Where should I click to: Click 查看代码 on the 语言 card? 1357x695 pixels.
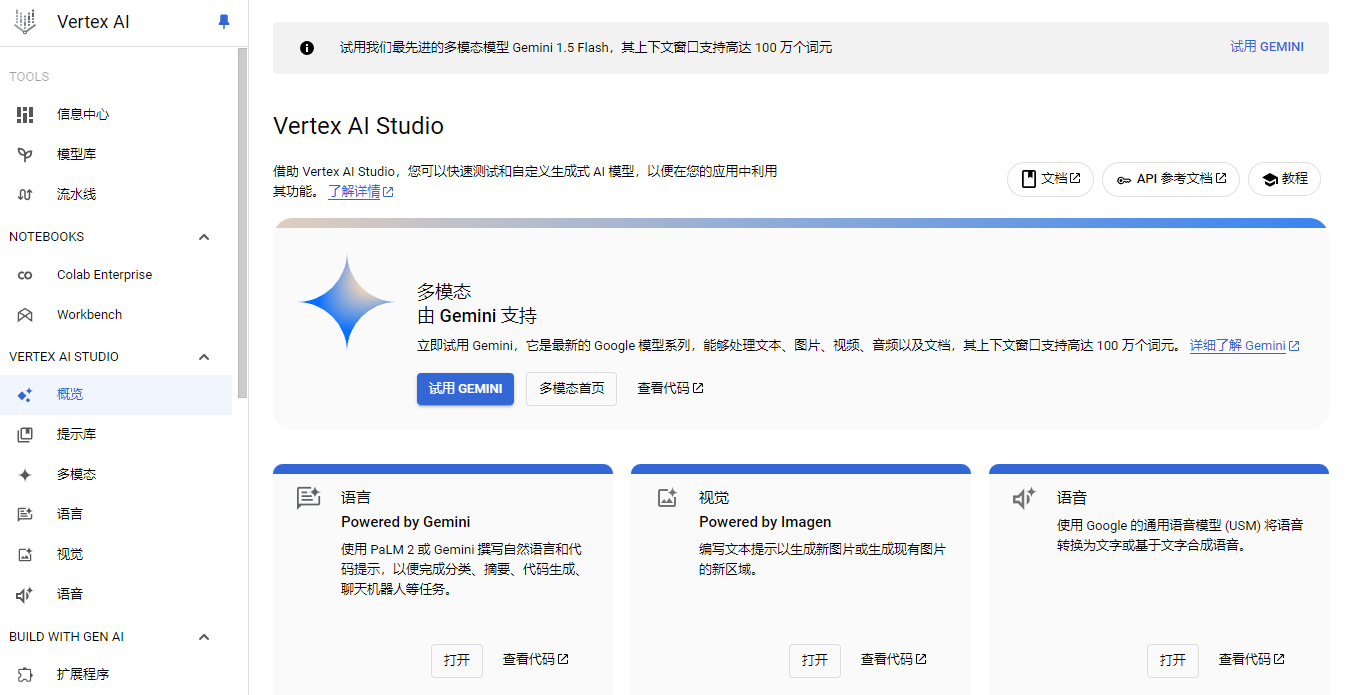[536, 660]
